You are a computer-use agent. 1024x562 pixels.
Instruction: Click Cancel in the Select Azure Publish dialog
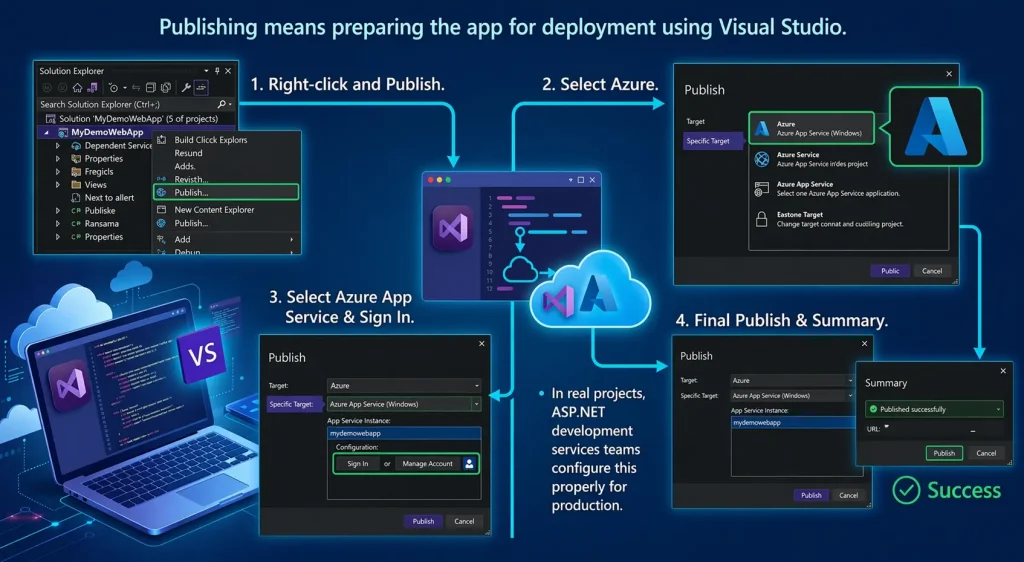tap(932, 271)
